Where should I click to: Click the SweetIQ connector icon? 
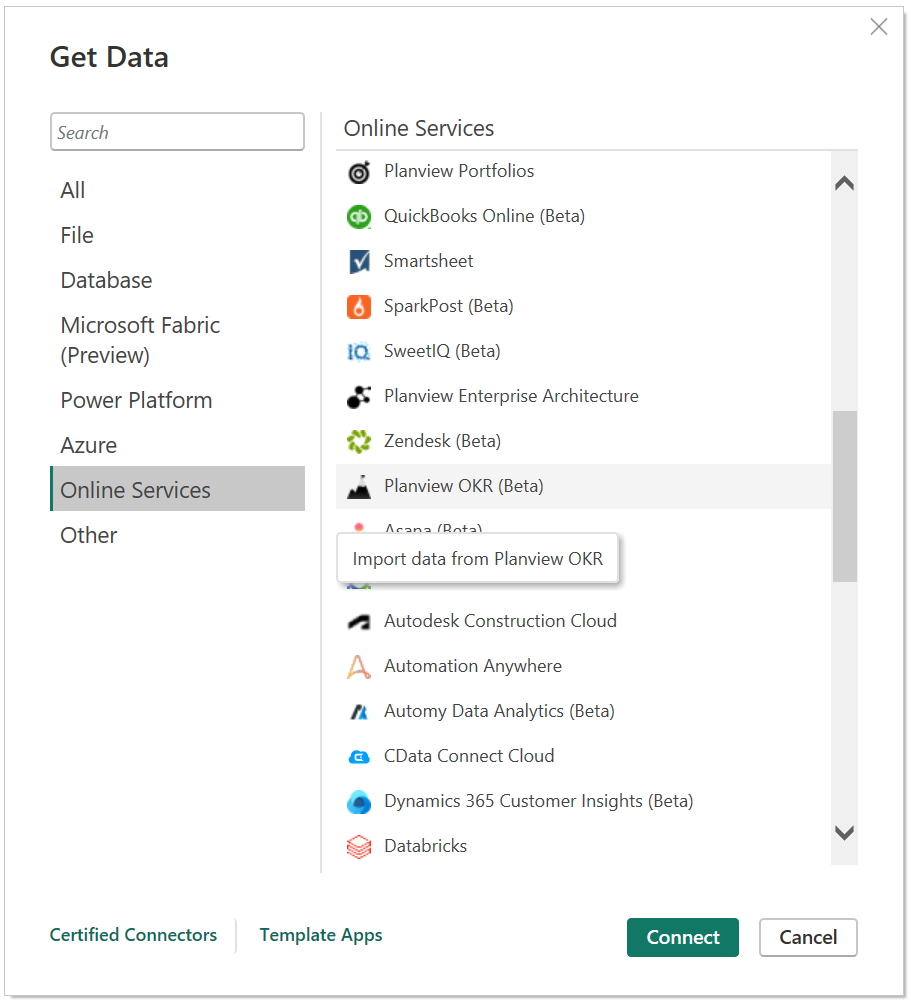click(x=359, y=352)
